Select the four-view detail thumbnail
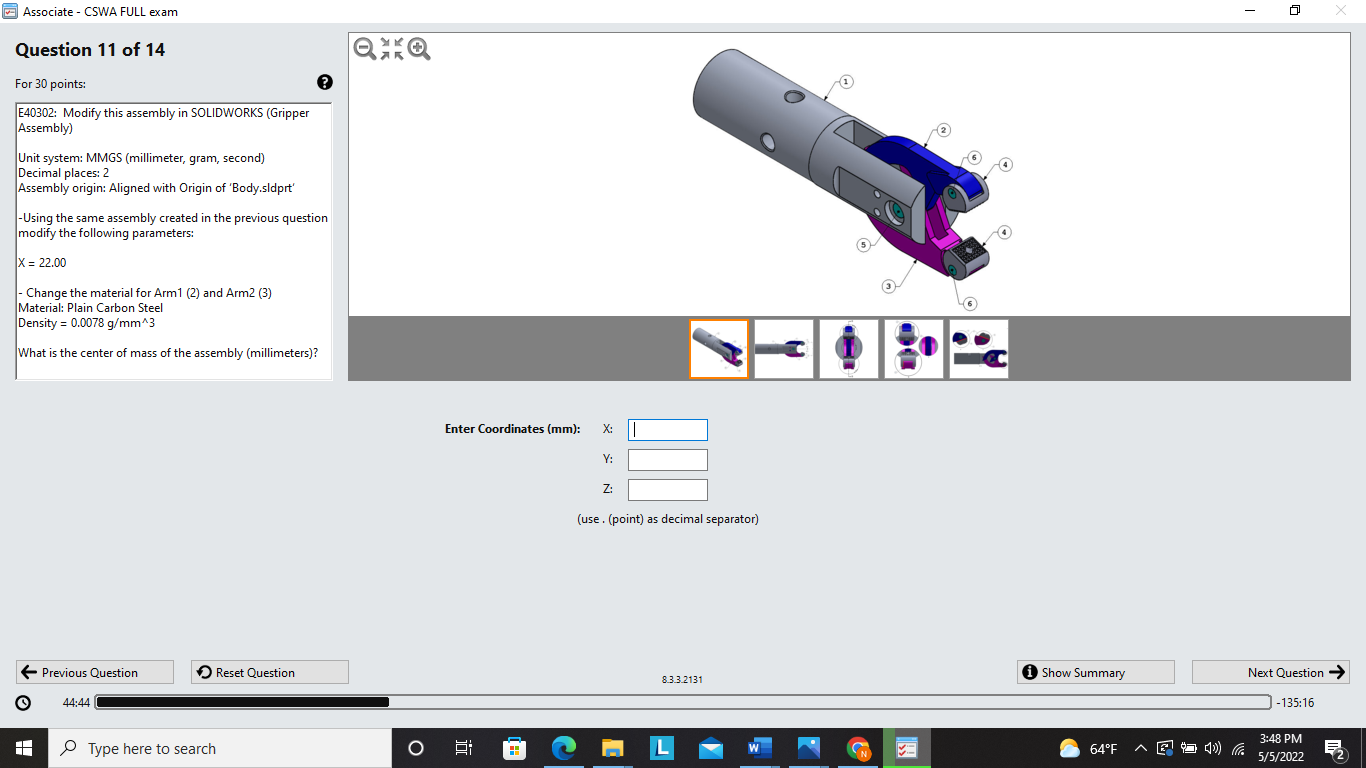1366x768 pixels. (914, 349)
